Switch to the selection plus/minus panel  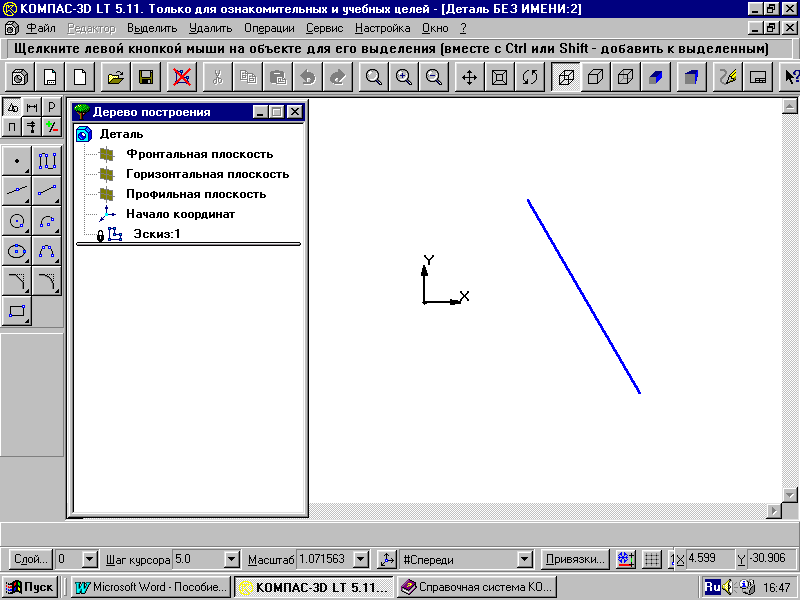(52, 127)
